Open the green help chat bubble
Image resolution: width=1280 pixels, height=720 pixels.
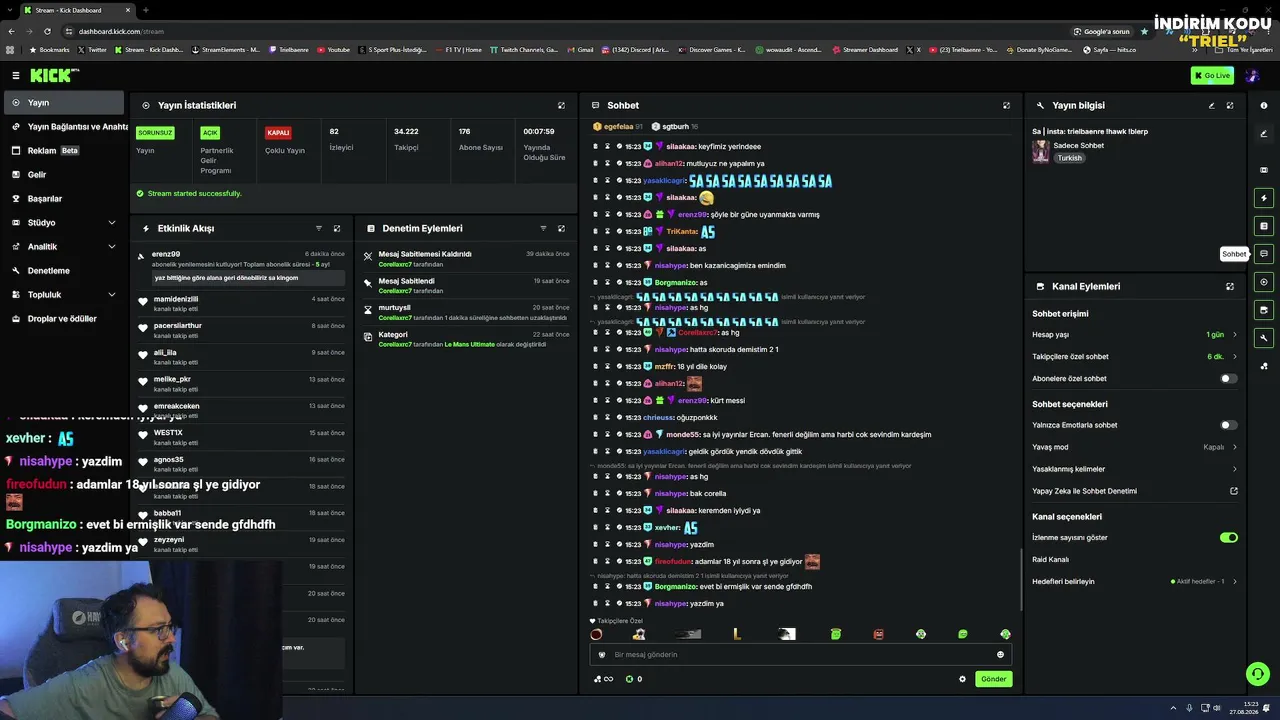coord(1258,674)
